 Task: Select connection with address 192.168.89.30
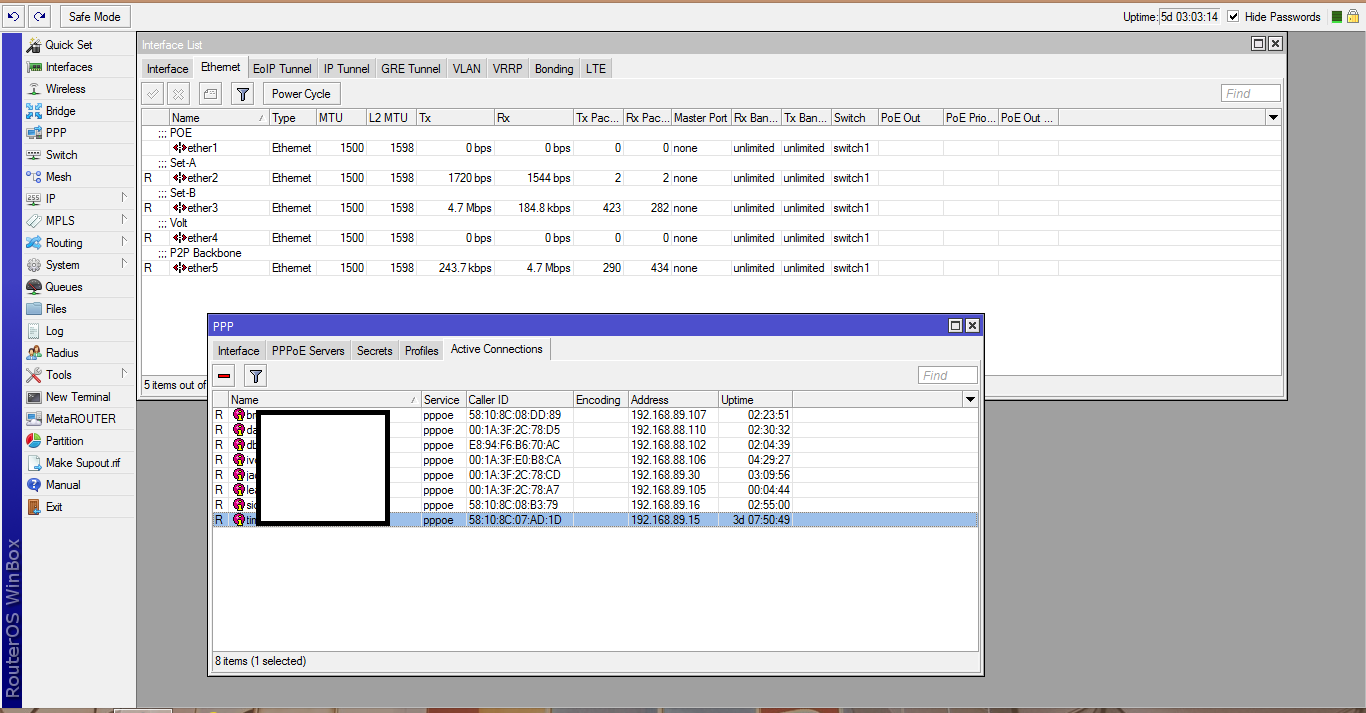(595, 475)
